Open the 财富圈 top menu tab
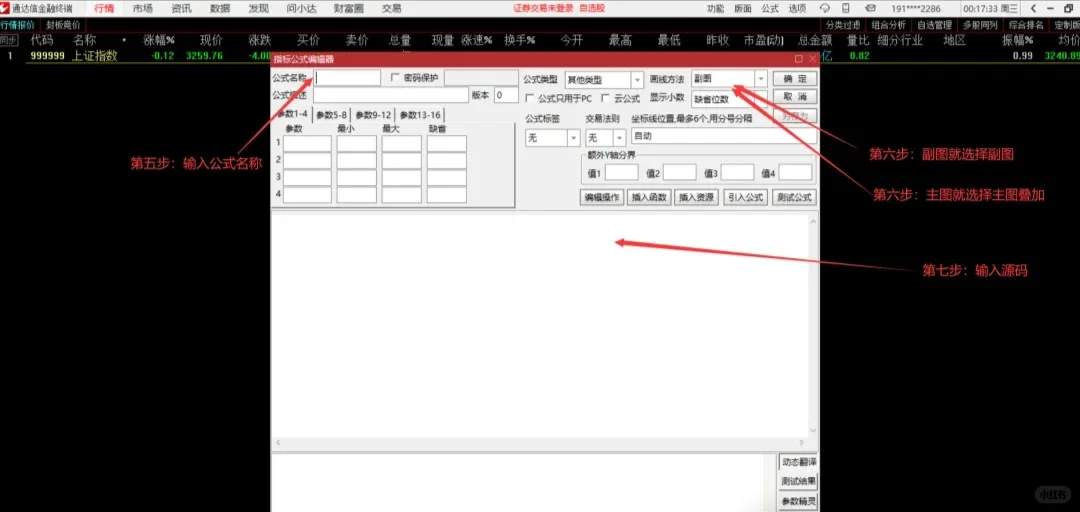Viewport: 1080px width, 512px height. click(349, 8)
